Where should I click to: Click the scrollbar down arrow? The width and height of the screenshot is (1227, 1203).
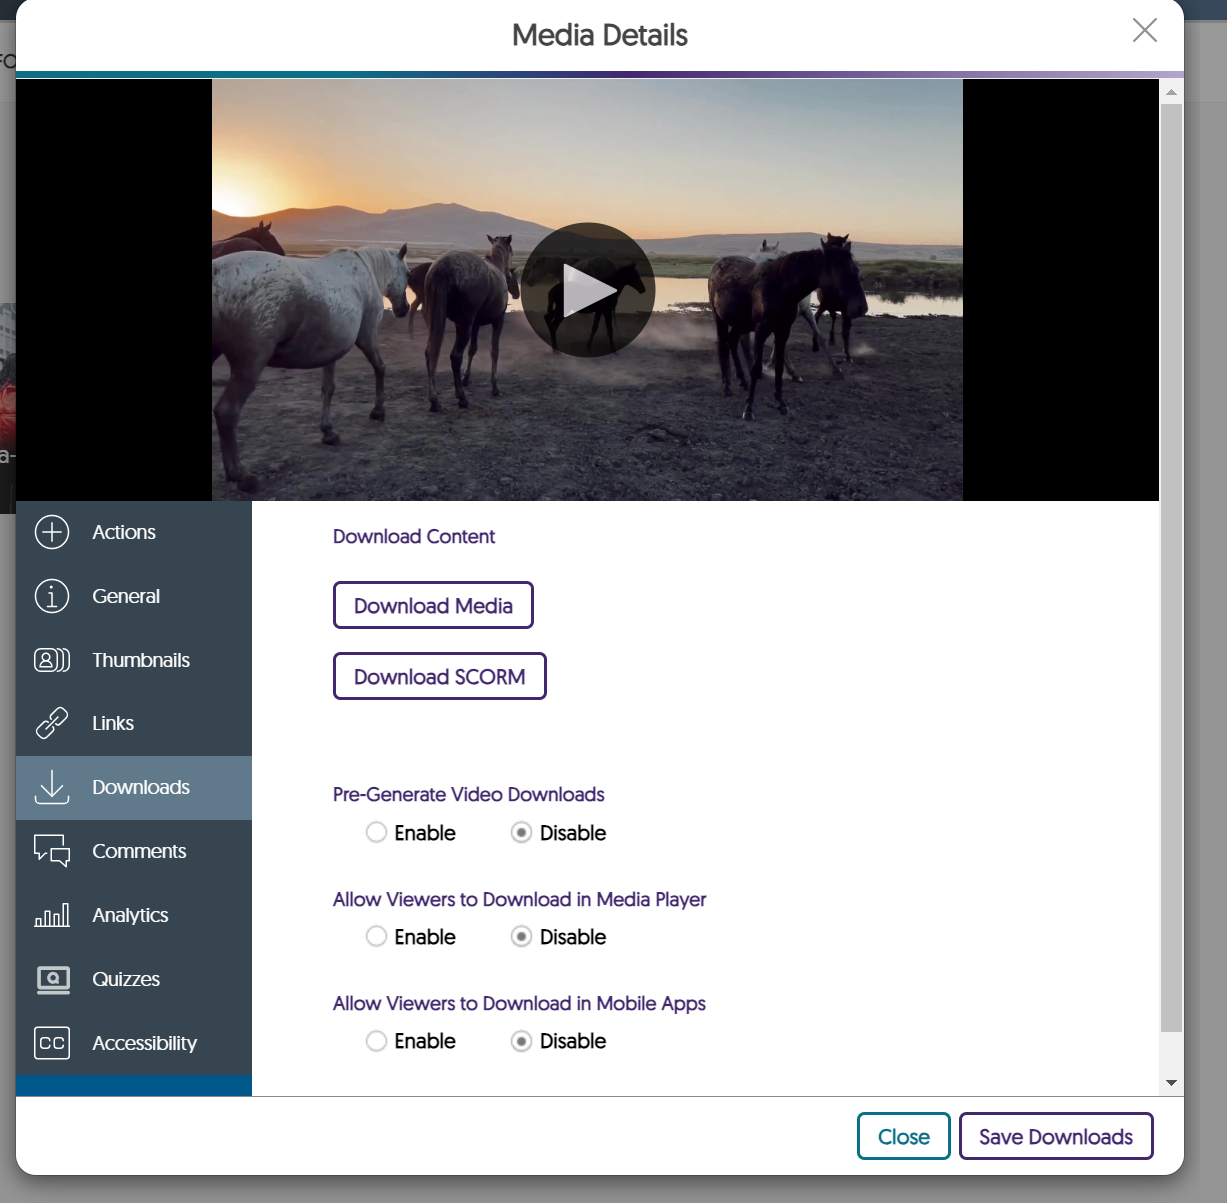1171,1083
